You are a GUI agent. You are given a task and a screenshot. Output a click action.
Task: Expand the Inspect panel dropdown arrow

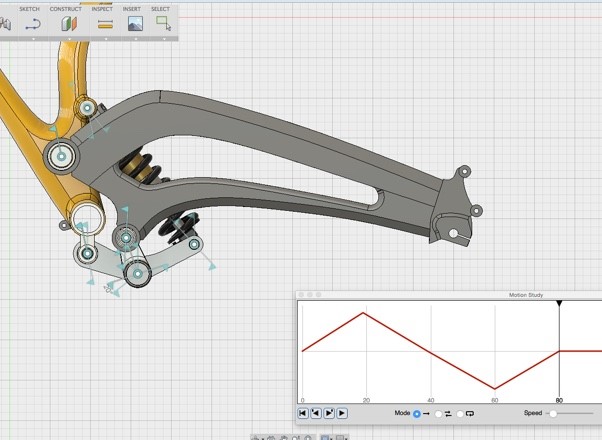[x=106, y=39]
